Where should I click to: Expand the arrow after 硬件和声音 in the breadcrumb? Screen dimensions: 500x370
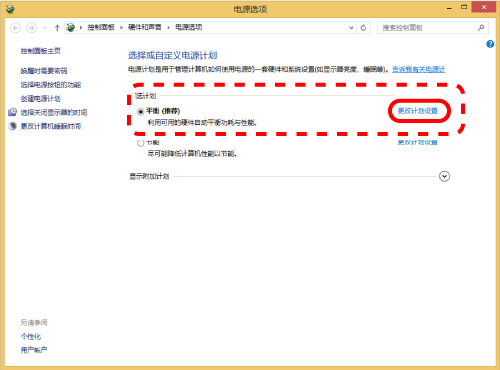pos(168,28)
